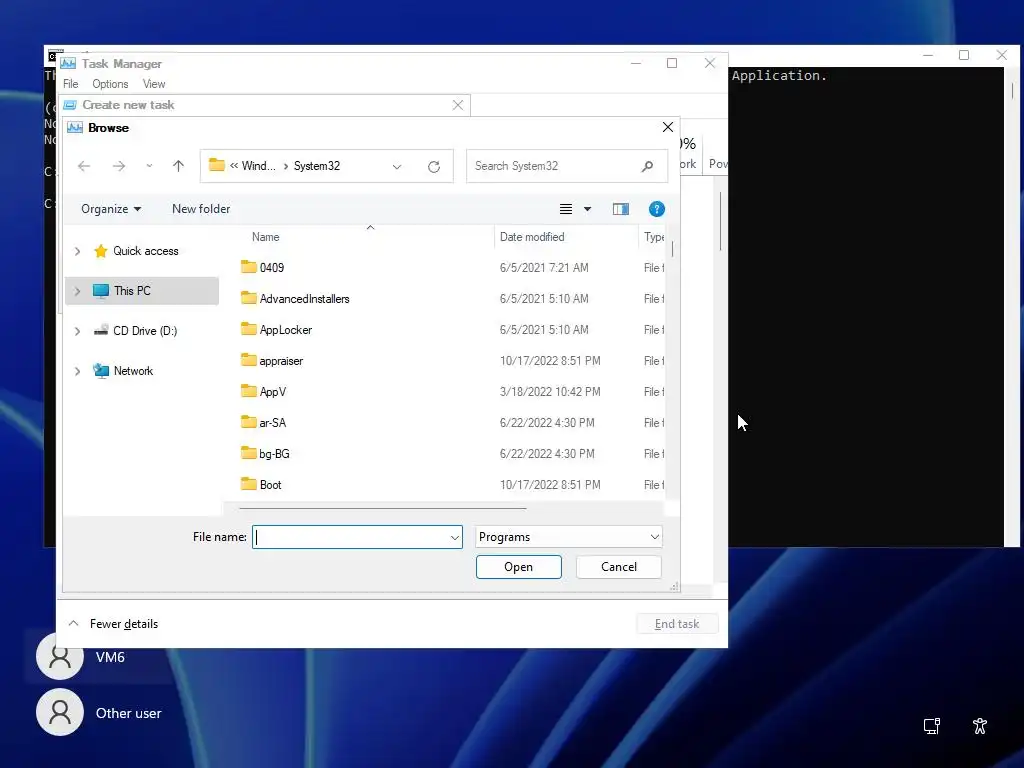Select the appraiser folder
Image resolution: width=1024 pixels, height=768 pixels.
coord(281,361)
